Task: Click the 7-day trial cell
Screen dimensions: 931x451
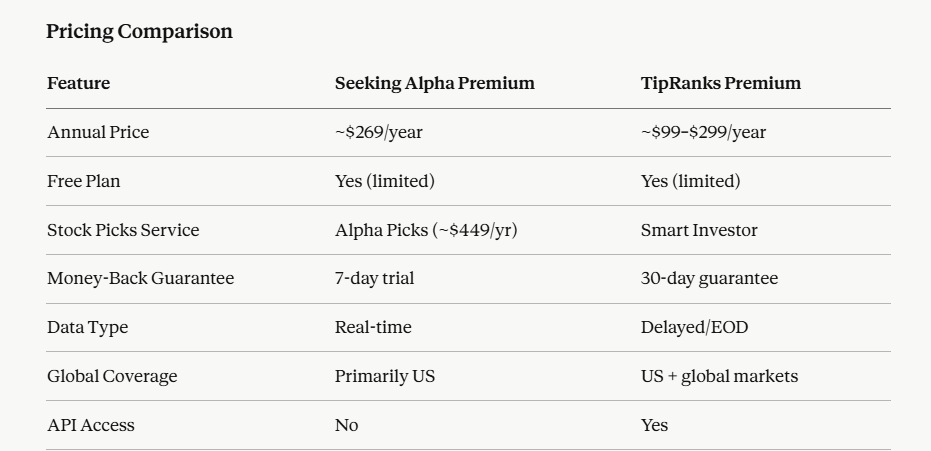Action: 374,278
